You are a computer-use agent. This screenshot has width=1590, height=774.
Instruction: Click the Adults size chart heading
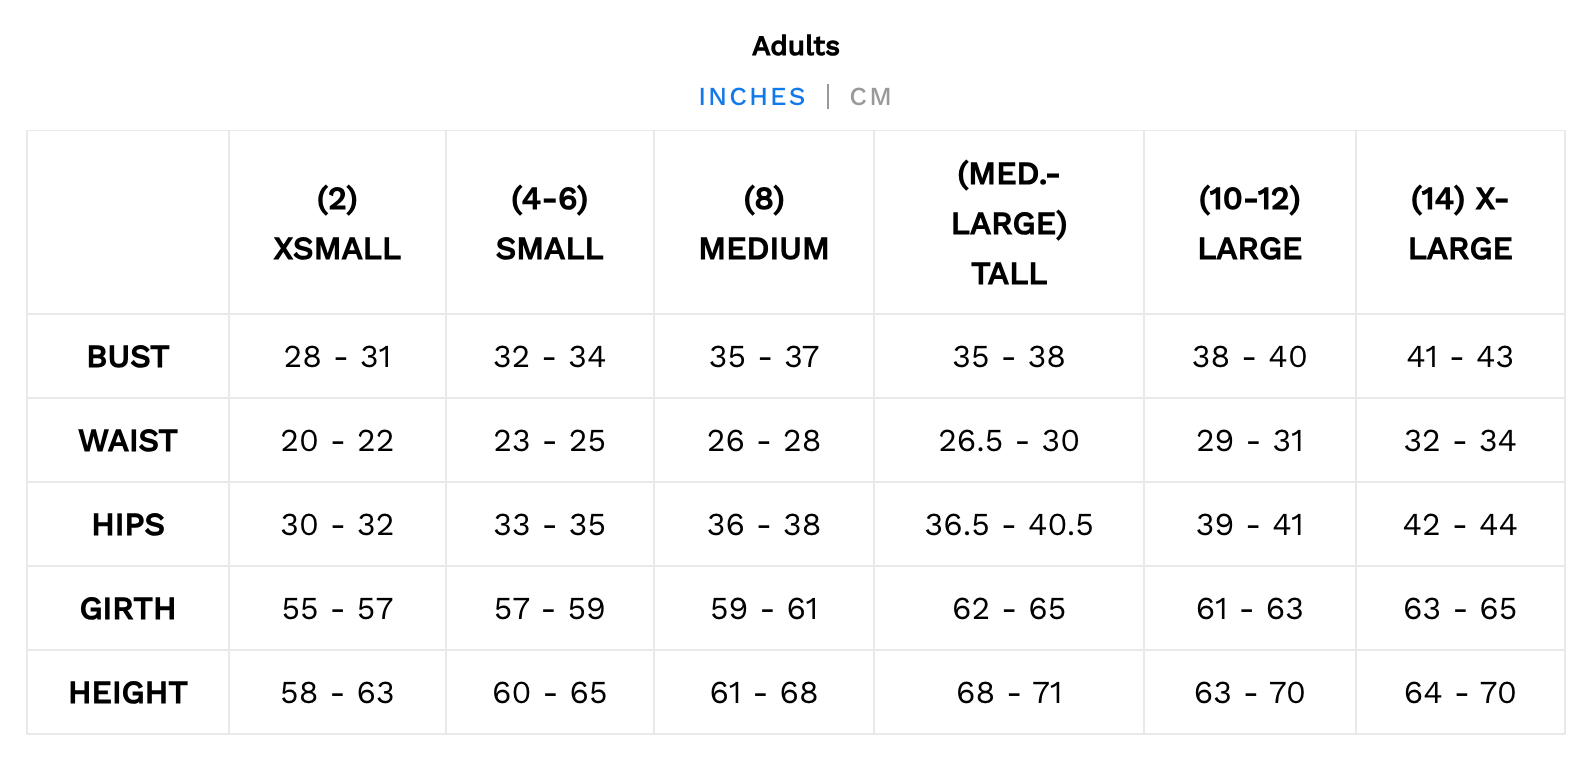795,46
